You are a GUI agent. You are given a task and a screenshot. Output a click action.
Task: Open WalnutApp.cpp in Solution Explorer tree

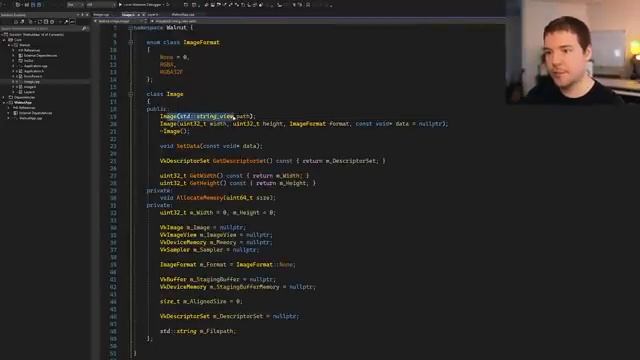[x=31, y=118]
